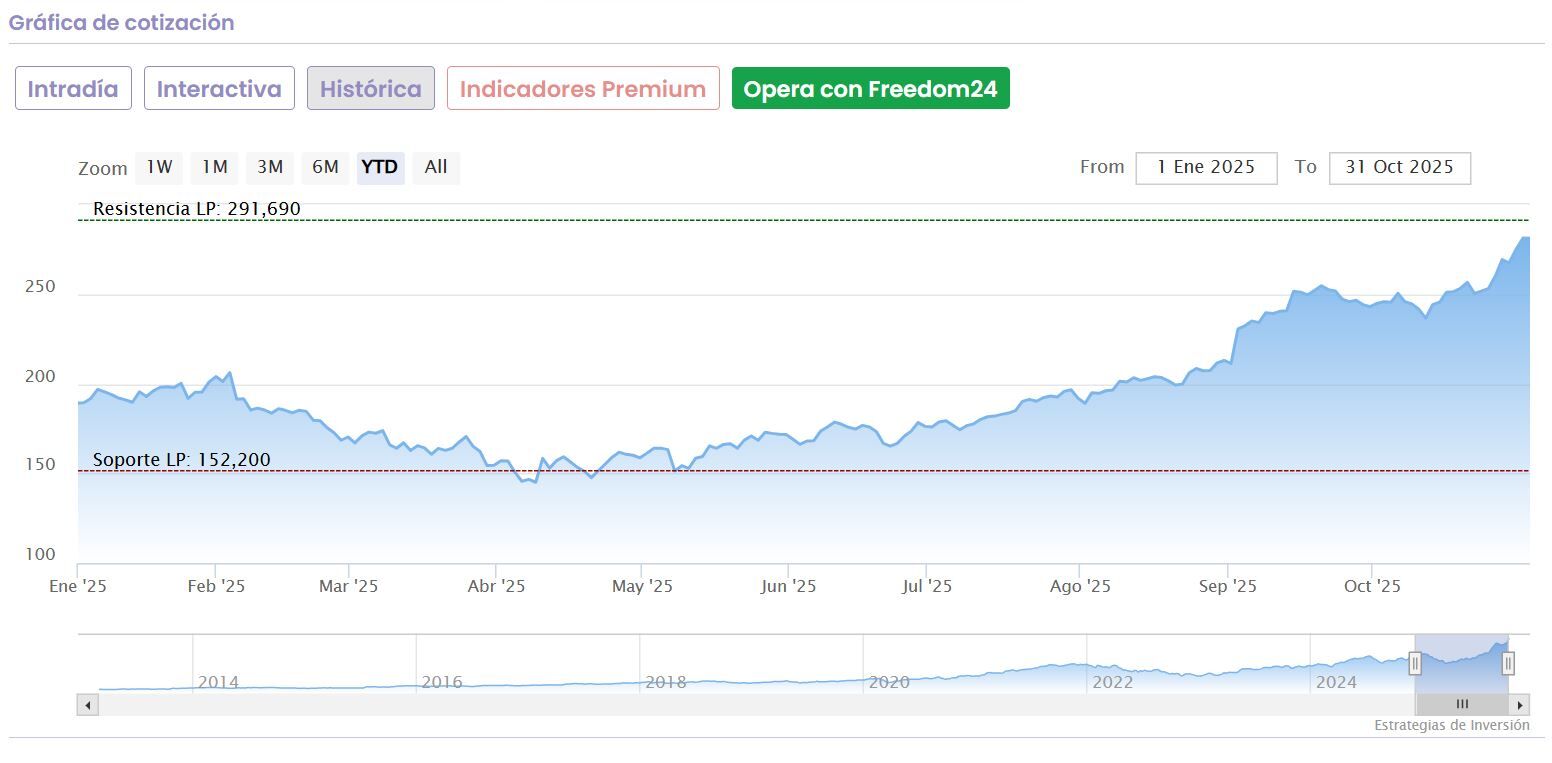The height and width of the screenshot is (763, 1552).
Task: Click the right navigator range handle
Action: (x=1508, y=663)
